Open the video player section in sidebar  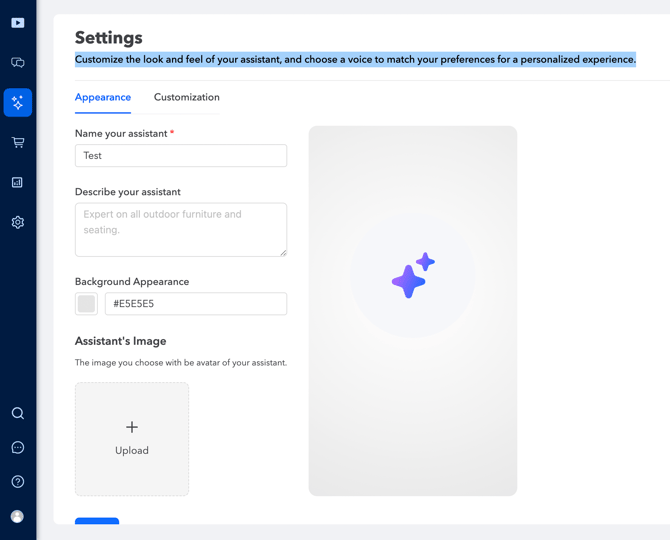[x=18, y=22]
